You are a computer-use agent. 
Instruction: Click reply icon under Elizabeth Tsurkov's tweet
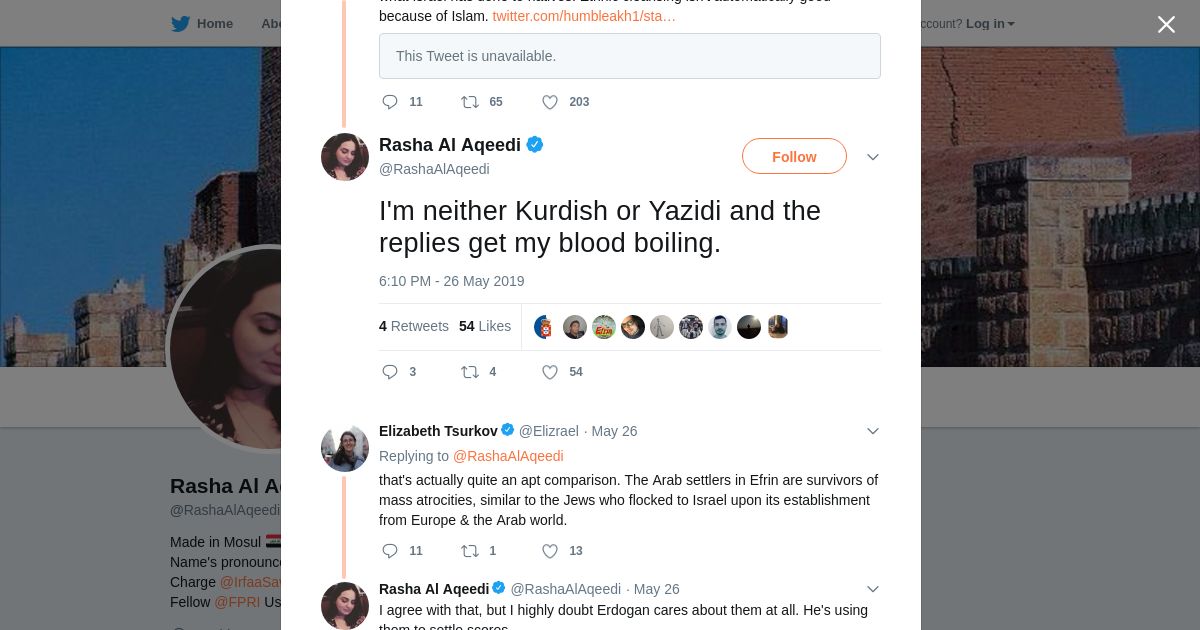click(x=390, y=551)
